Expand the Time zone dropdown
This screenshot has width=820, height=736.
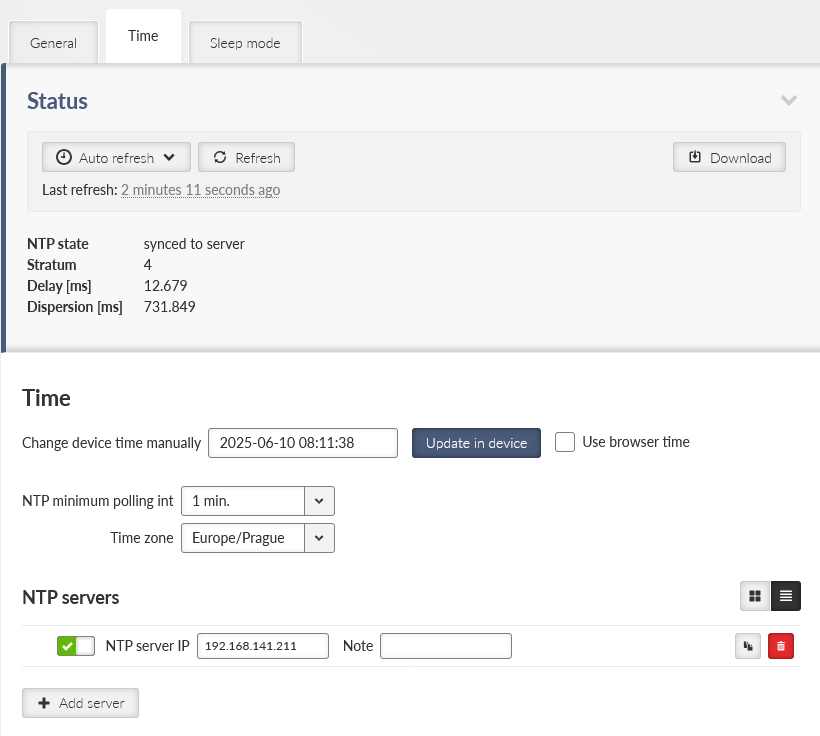[257, 538]
